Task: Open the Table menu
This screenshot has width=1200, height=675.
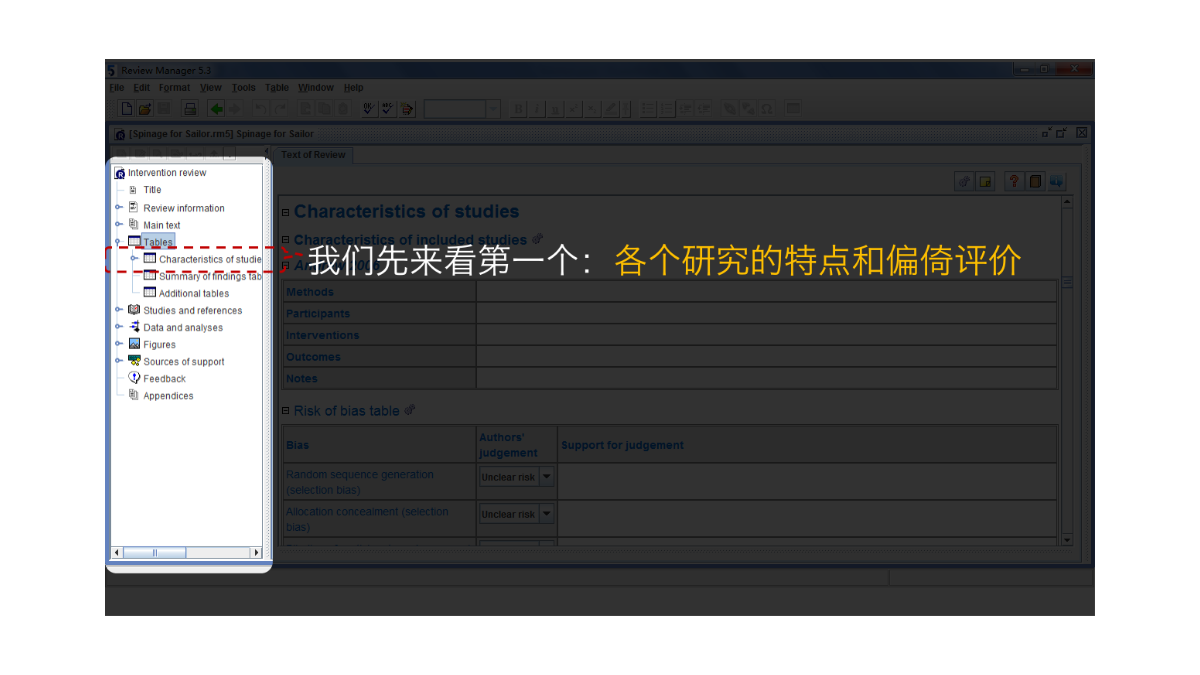Action: pos(277,88)
